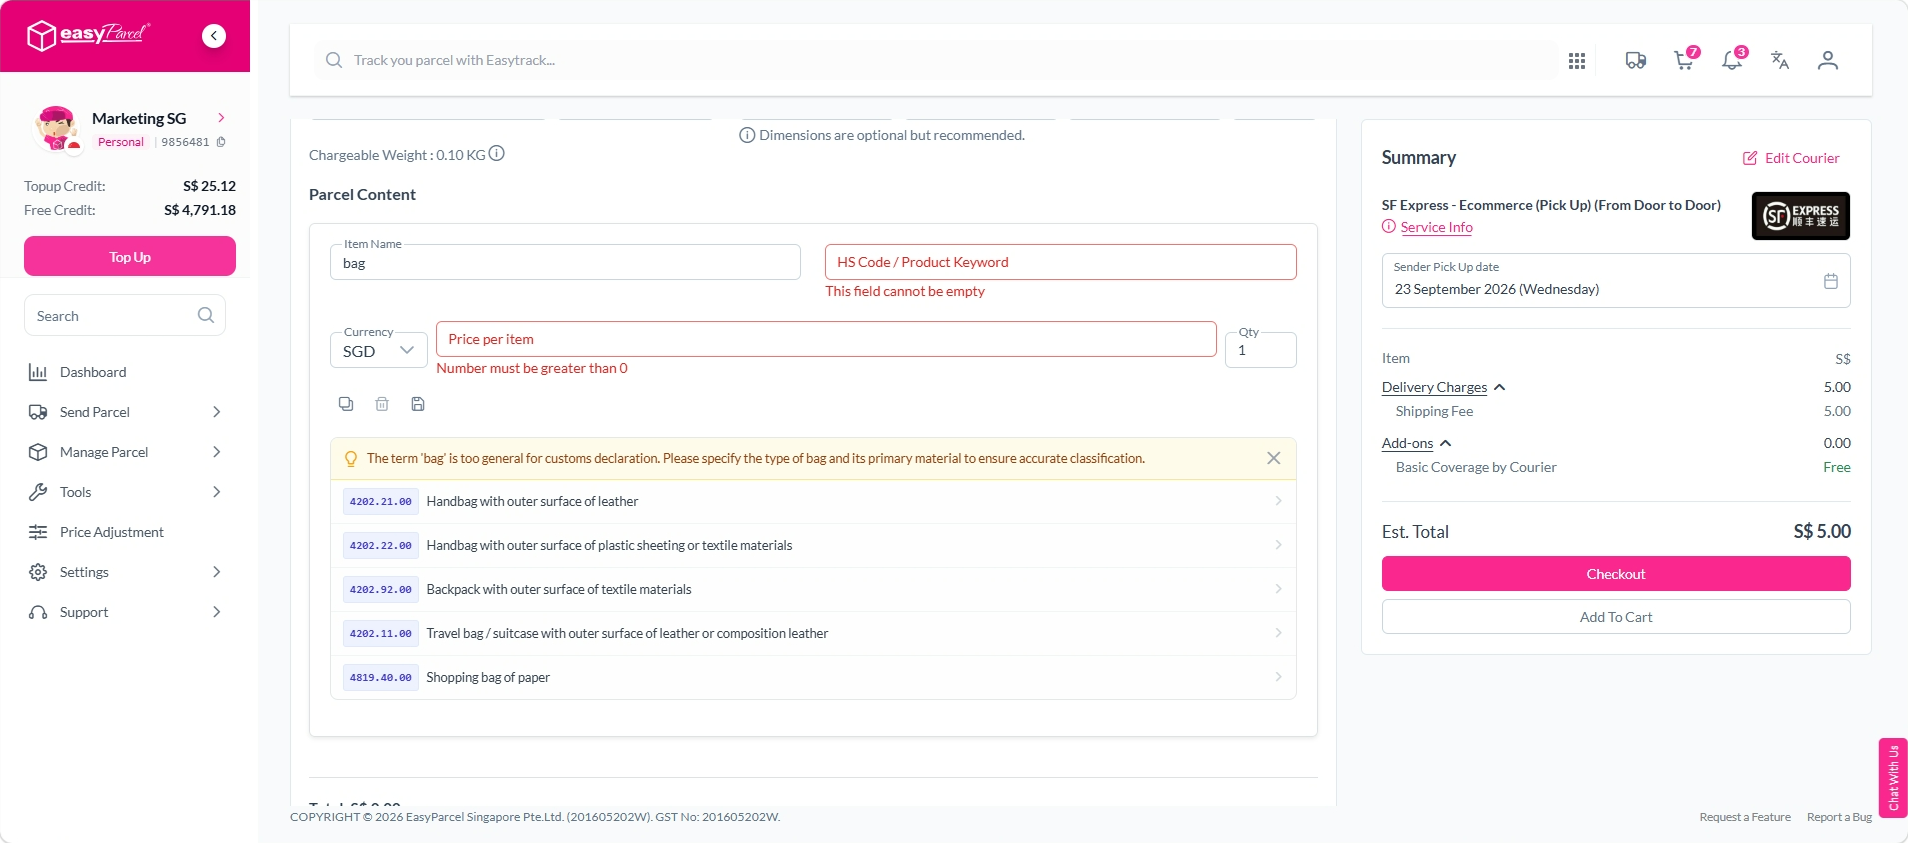Open the SGD currency dropdown
The width and height of the screenshot is (1908, 843).
tap(379, 350)
